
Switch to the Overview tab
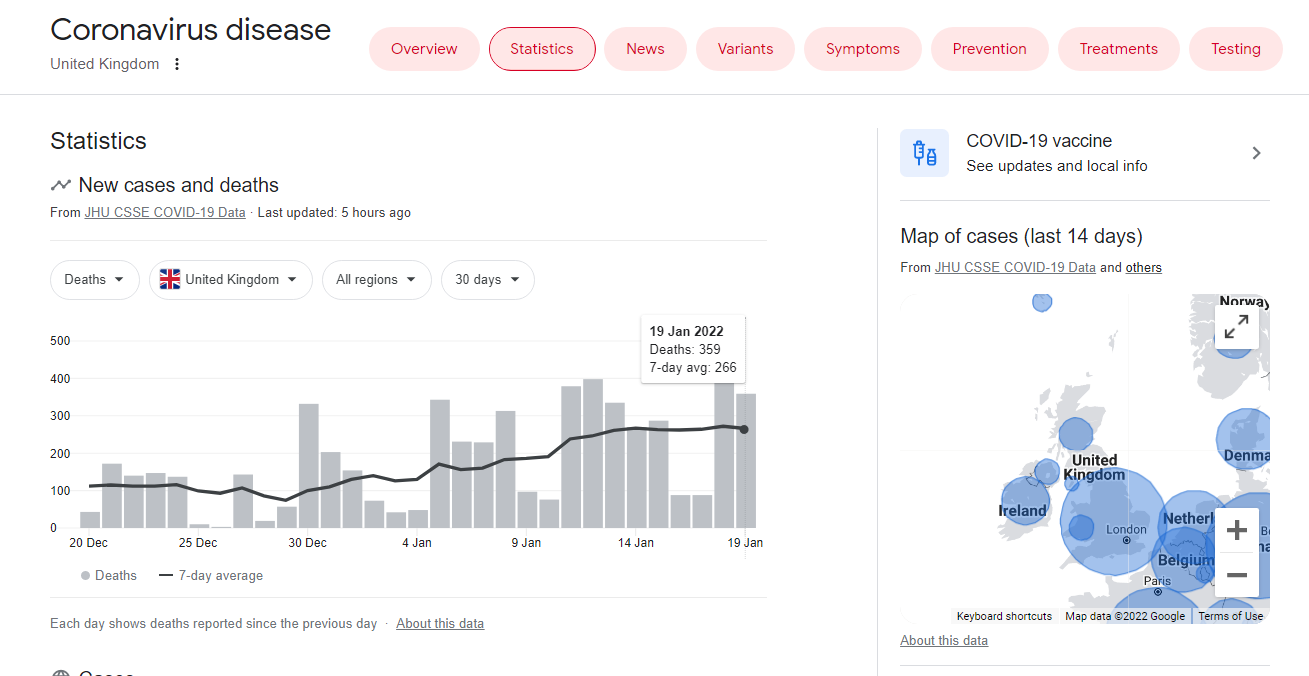424,49
